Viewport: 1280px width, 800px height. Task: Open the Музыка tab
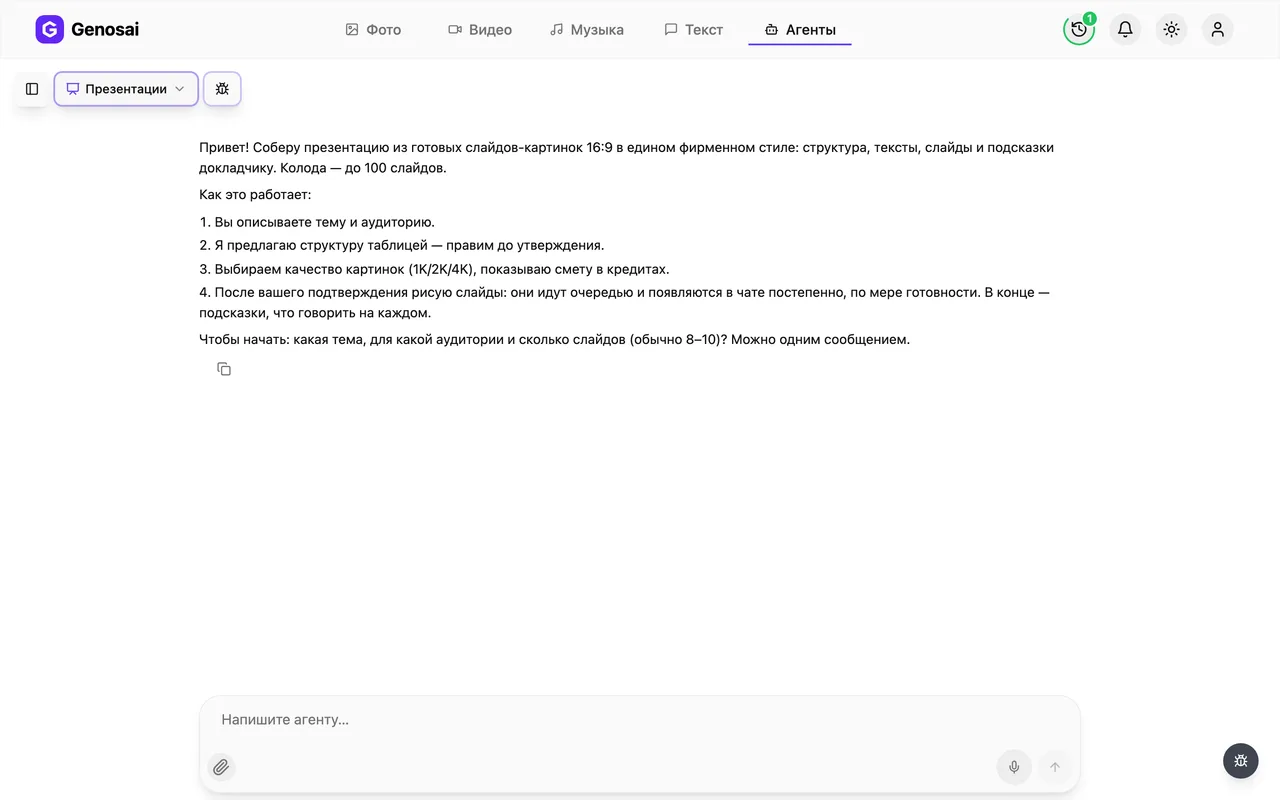[x=587, y=30]
